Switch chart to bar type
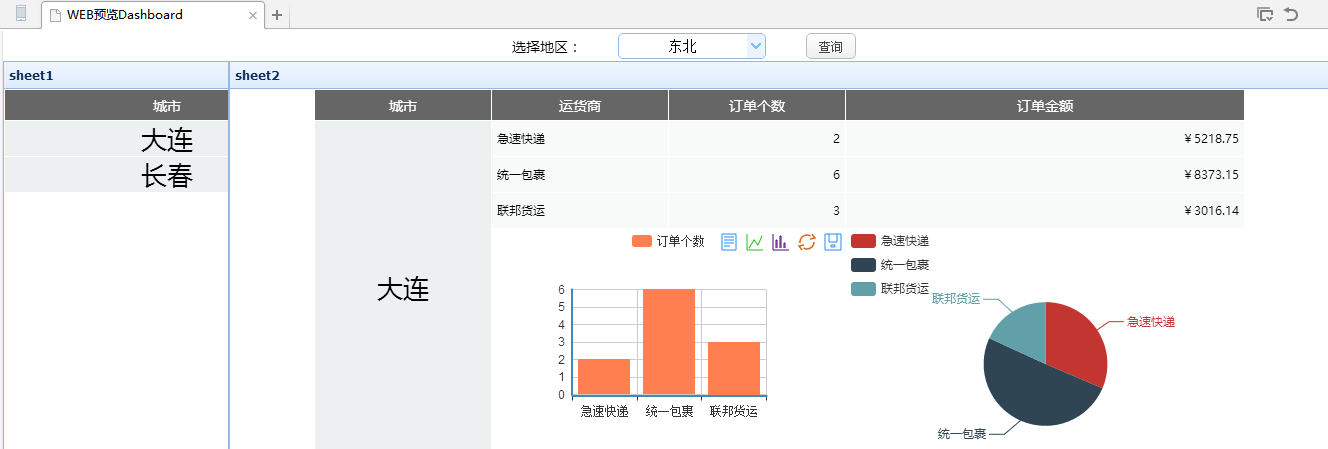This screenshot has width=1328, height=449. (x=781, y=242)
